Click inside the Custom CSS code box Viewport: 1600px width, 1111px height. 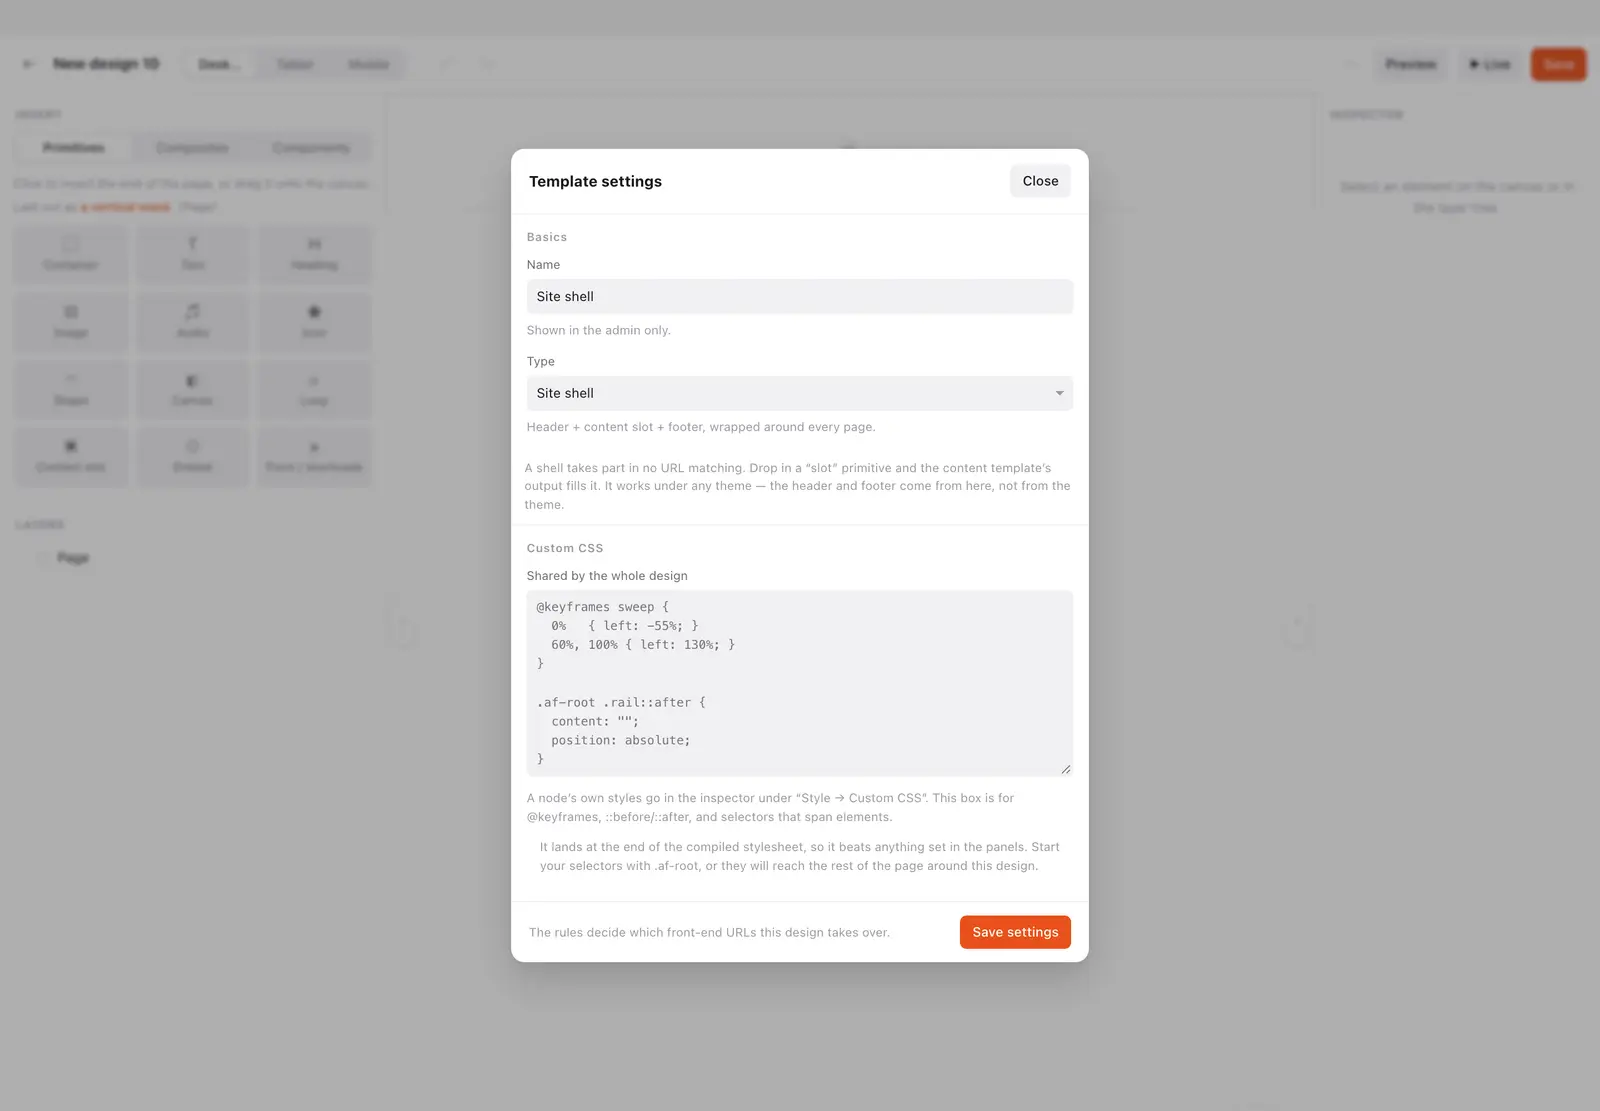tap(800, 683)
